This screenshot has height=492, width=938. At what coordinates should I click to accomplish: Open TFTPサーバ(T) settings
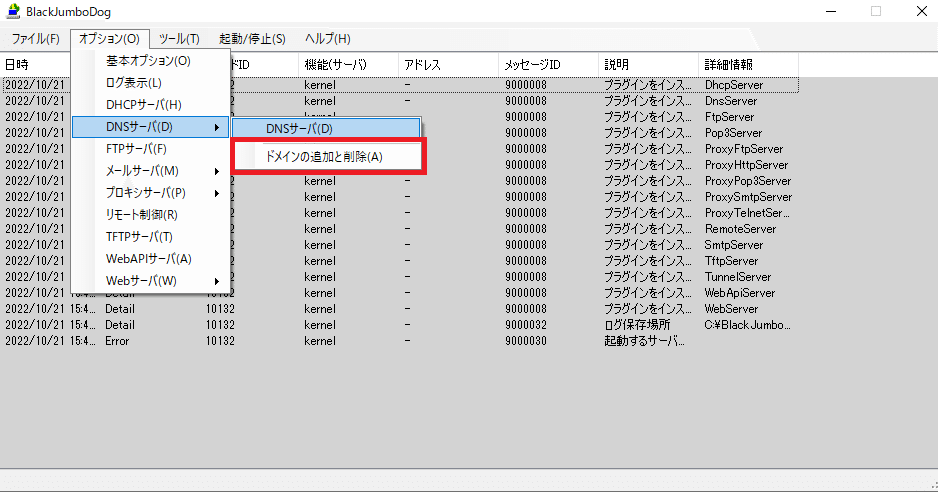tap(150, 237)
